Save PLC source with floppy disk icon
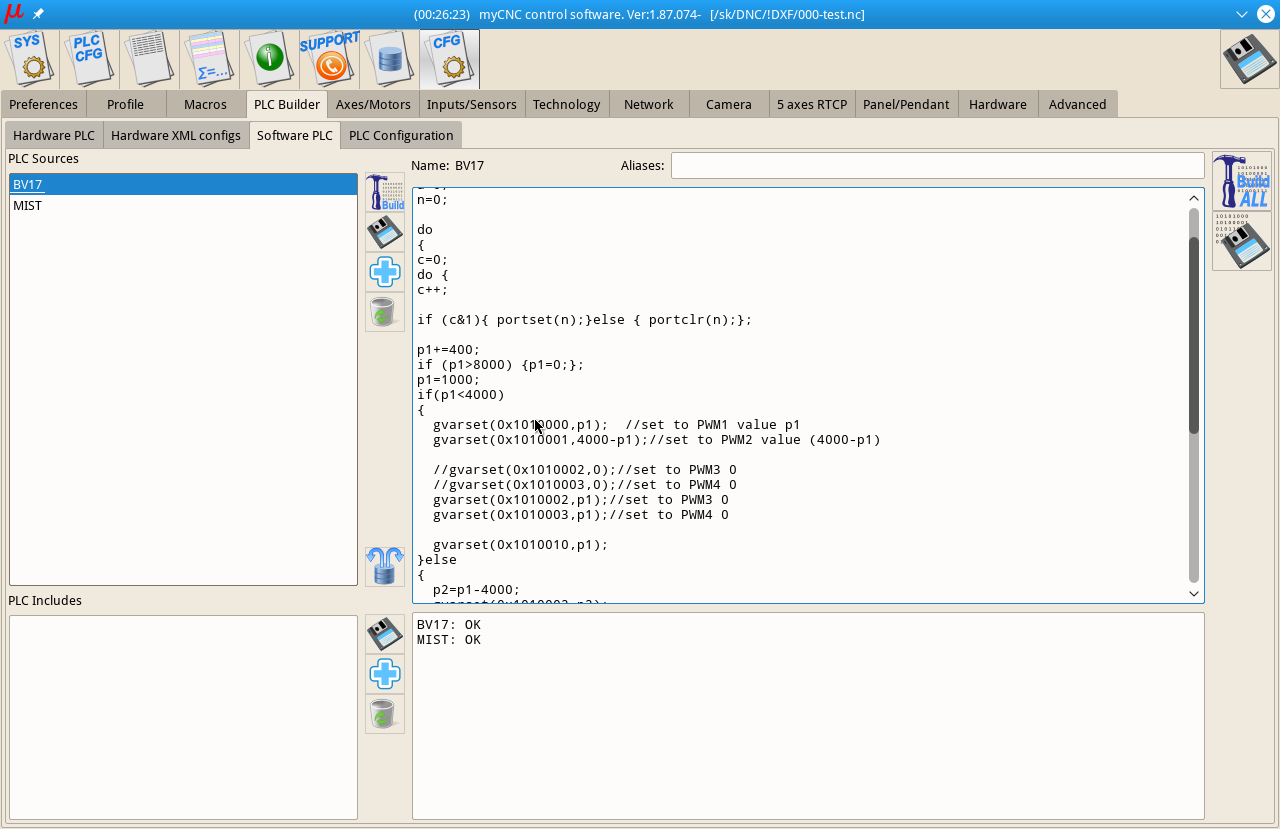Screen dimensions: 1280x829 pos(385,232)
